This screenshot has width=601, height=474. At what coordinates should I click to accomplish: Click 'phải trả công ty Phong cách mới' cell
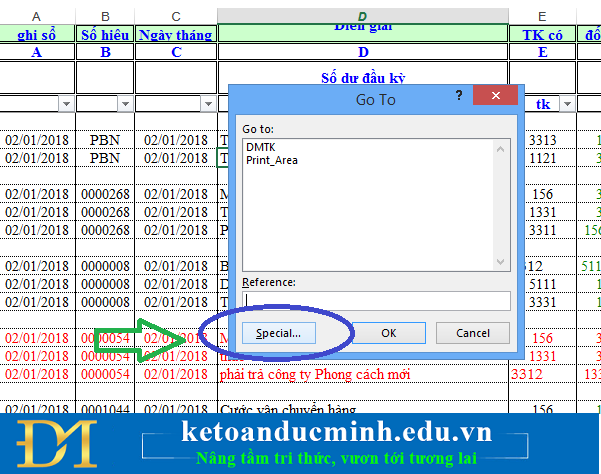click(x=363, y=374)
